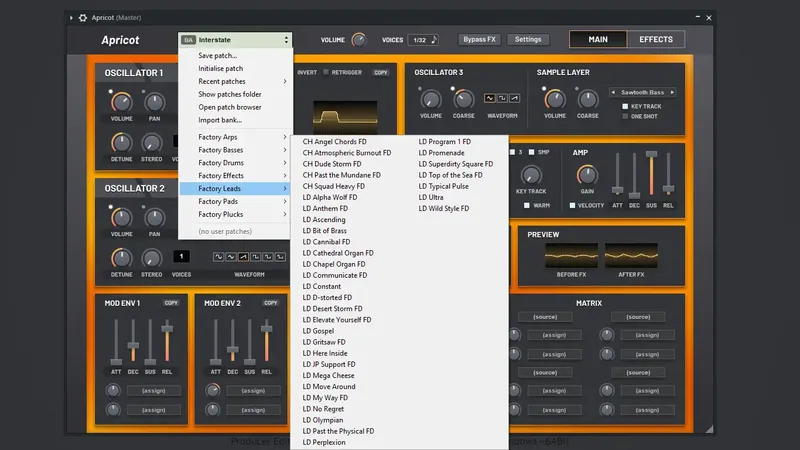The height and width of the screenshot is (450, 800).
Task: Click the Oscillator 2 PAN knob
Action: [154, 218]
